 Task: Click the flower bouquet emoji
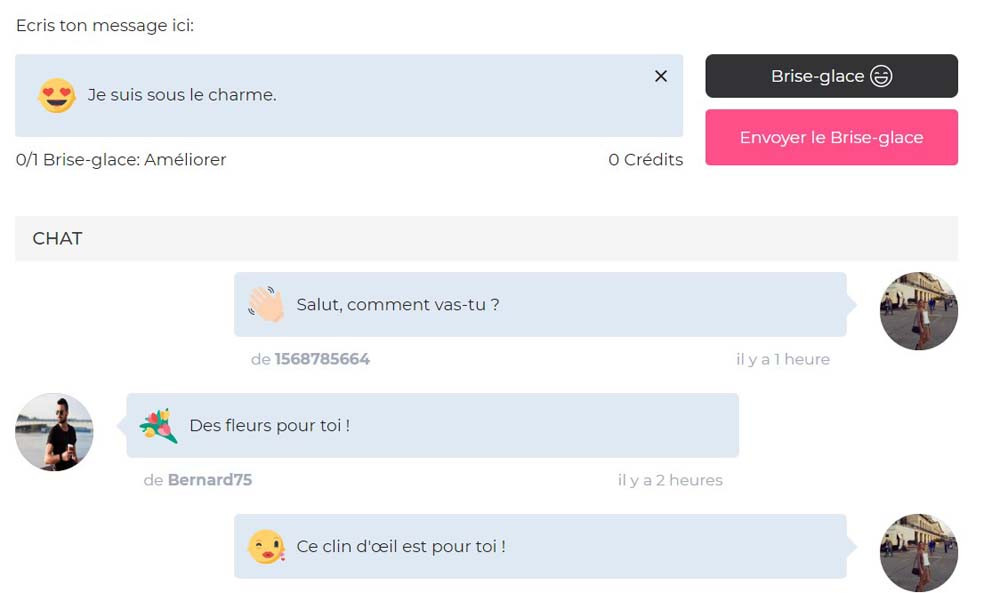tap(158, 426)
